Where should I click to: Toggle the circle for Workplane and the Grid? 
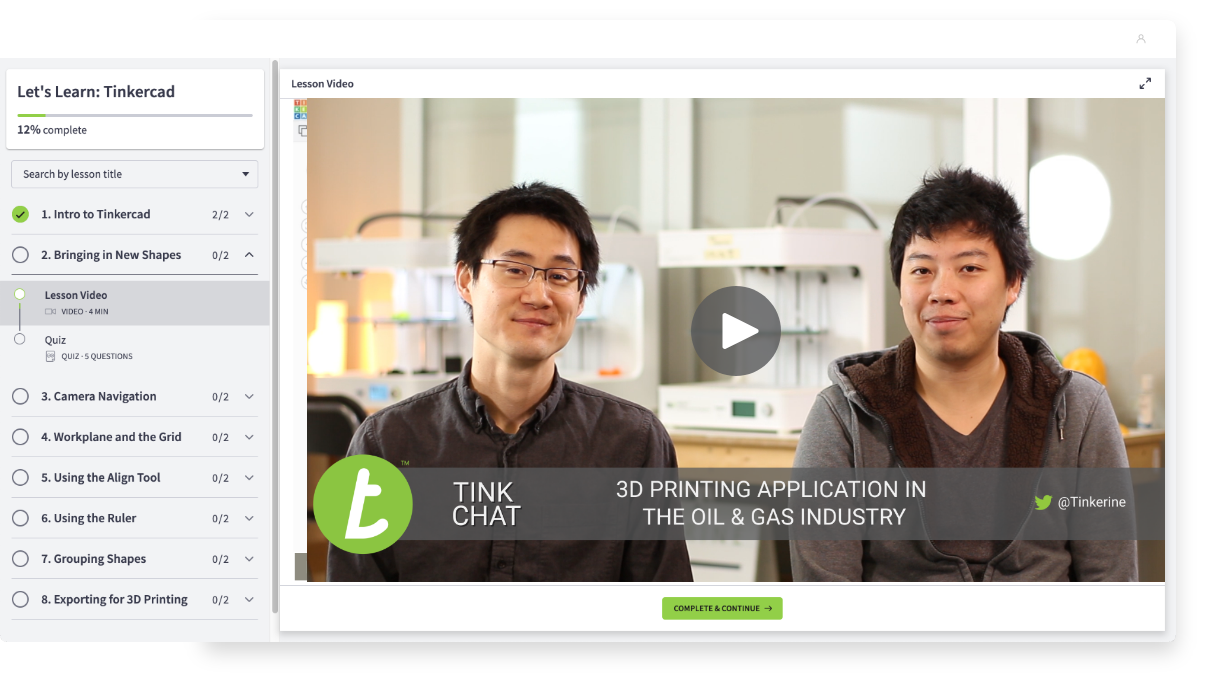(x=20, y=437)
